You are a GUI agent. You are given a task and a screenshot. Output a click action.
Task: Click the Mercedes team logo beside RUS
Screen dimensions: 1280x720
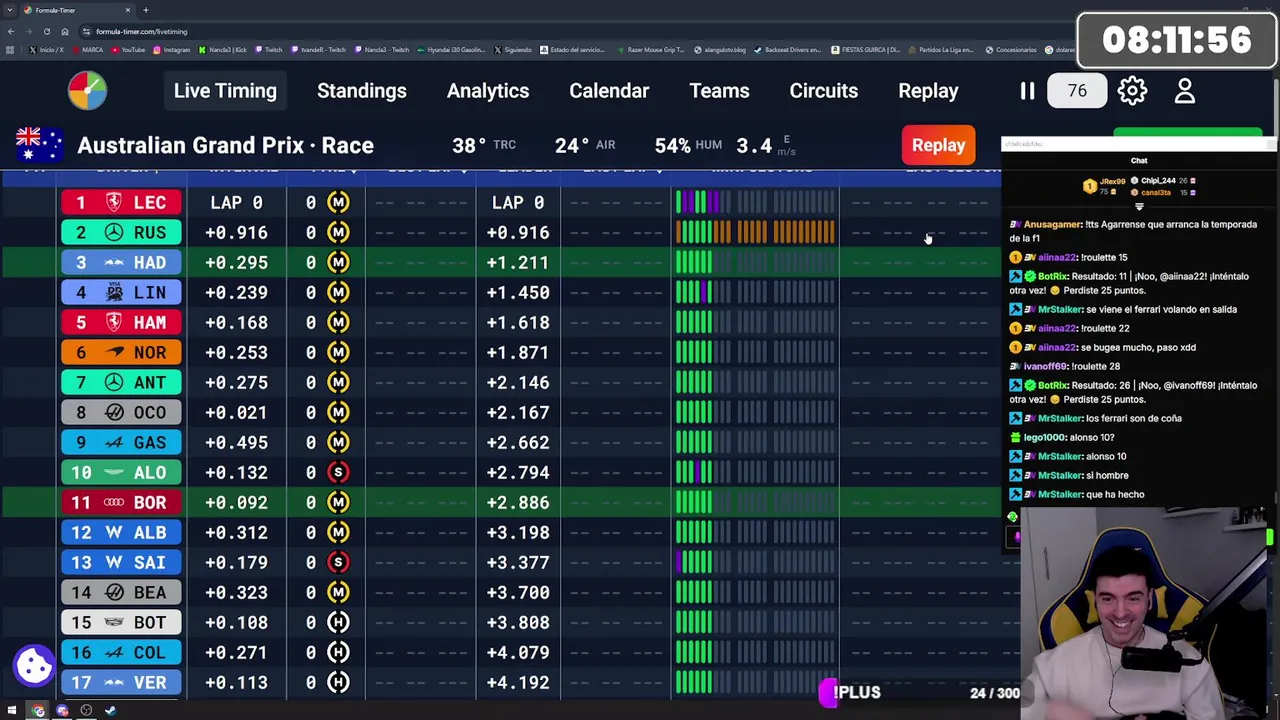(x=114, y=233)
